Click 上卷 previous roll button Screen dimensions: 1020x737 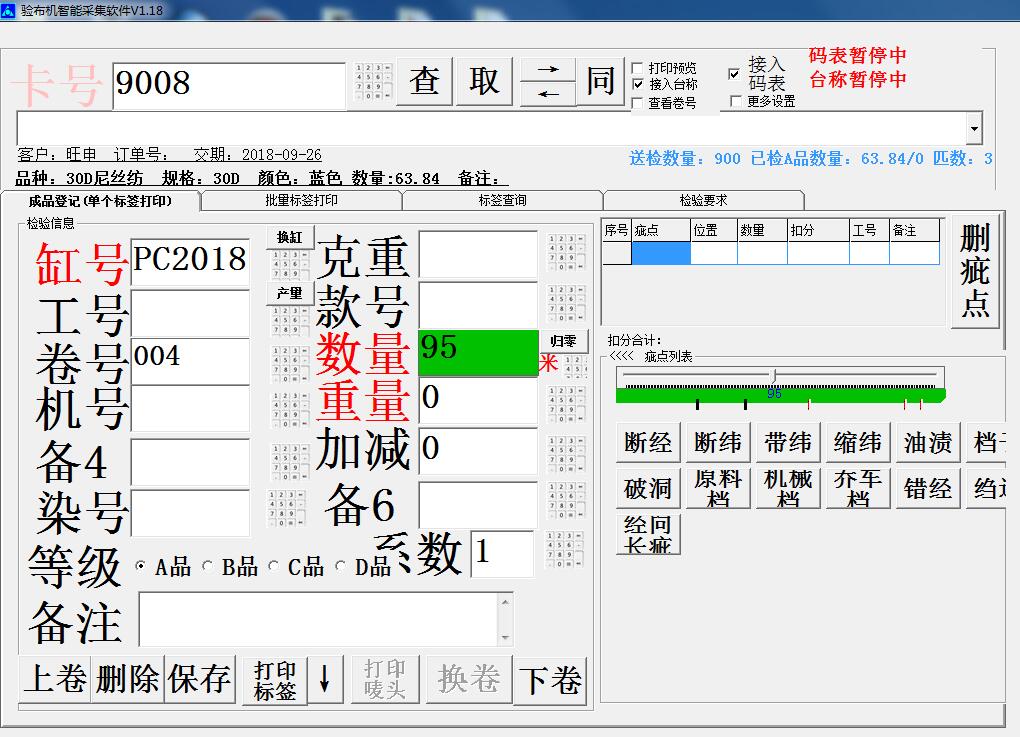[x=55, y=680]
